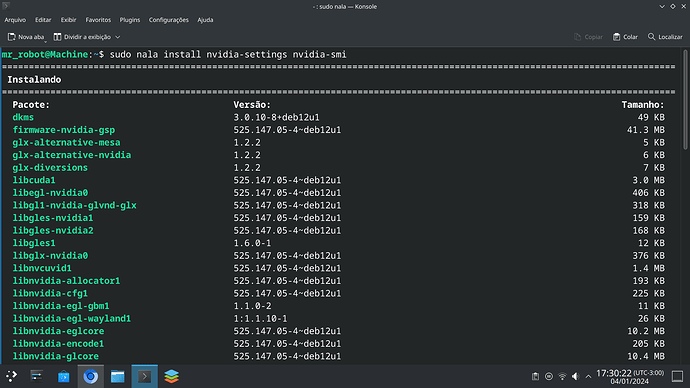Click the libcuda1 package name
Screen dimensions: 690x388
(x=34, y=180)
